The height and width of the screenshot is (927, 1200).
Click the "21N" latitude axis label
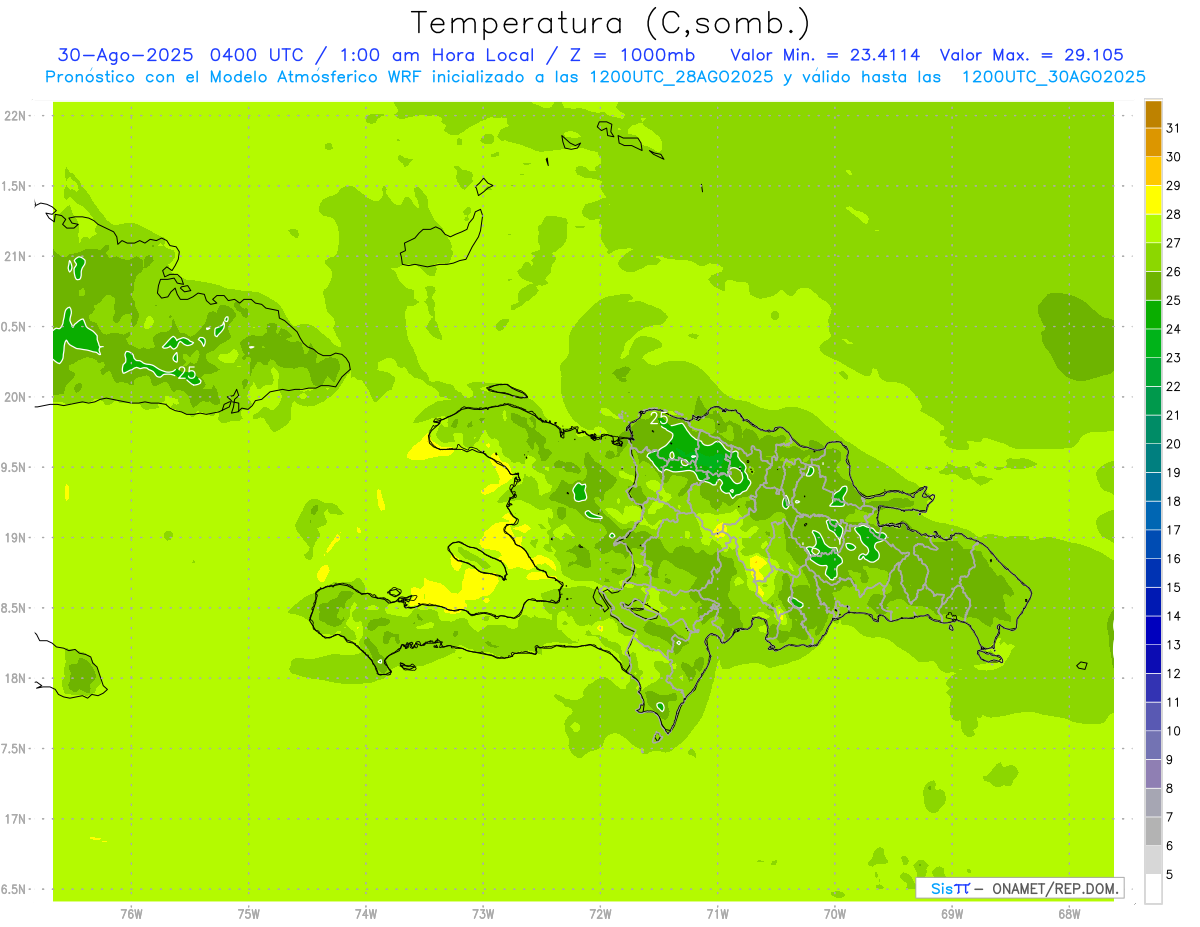click(x=16, y=257)
